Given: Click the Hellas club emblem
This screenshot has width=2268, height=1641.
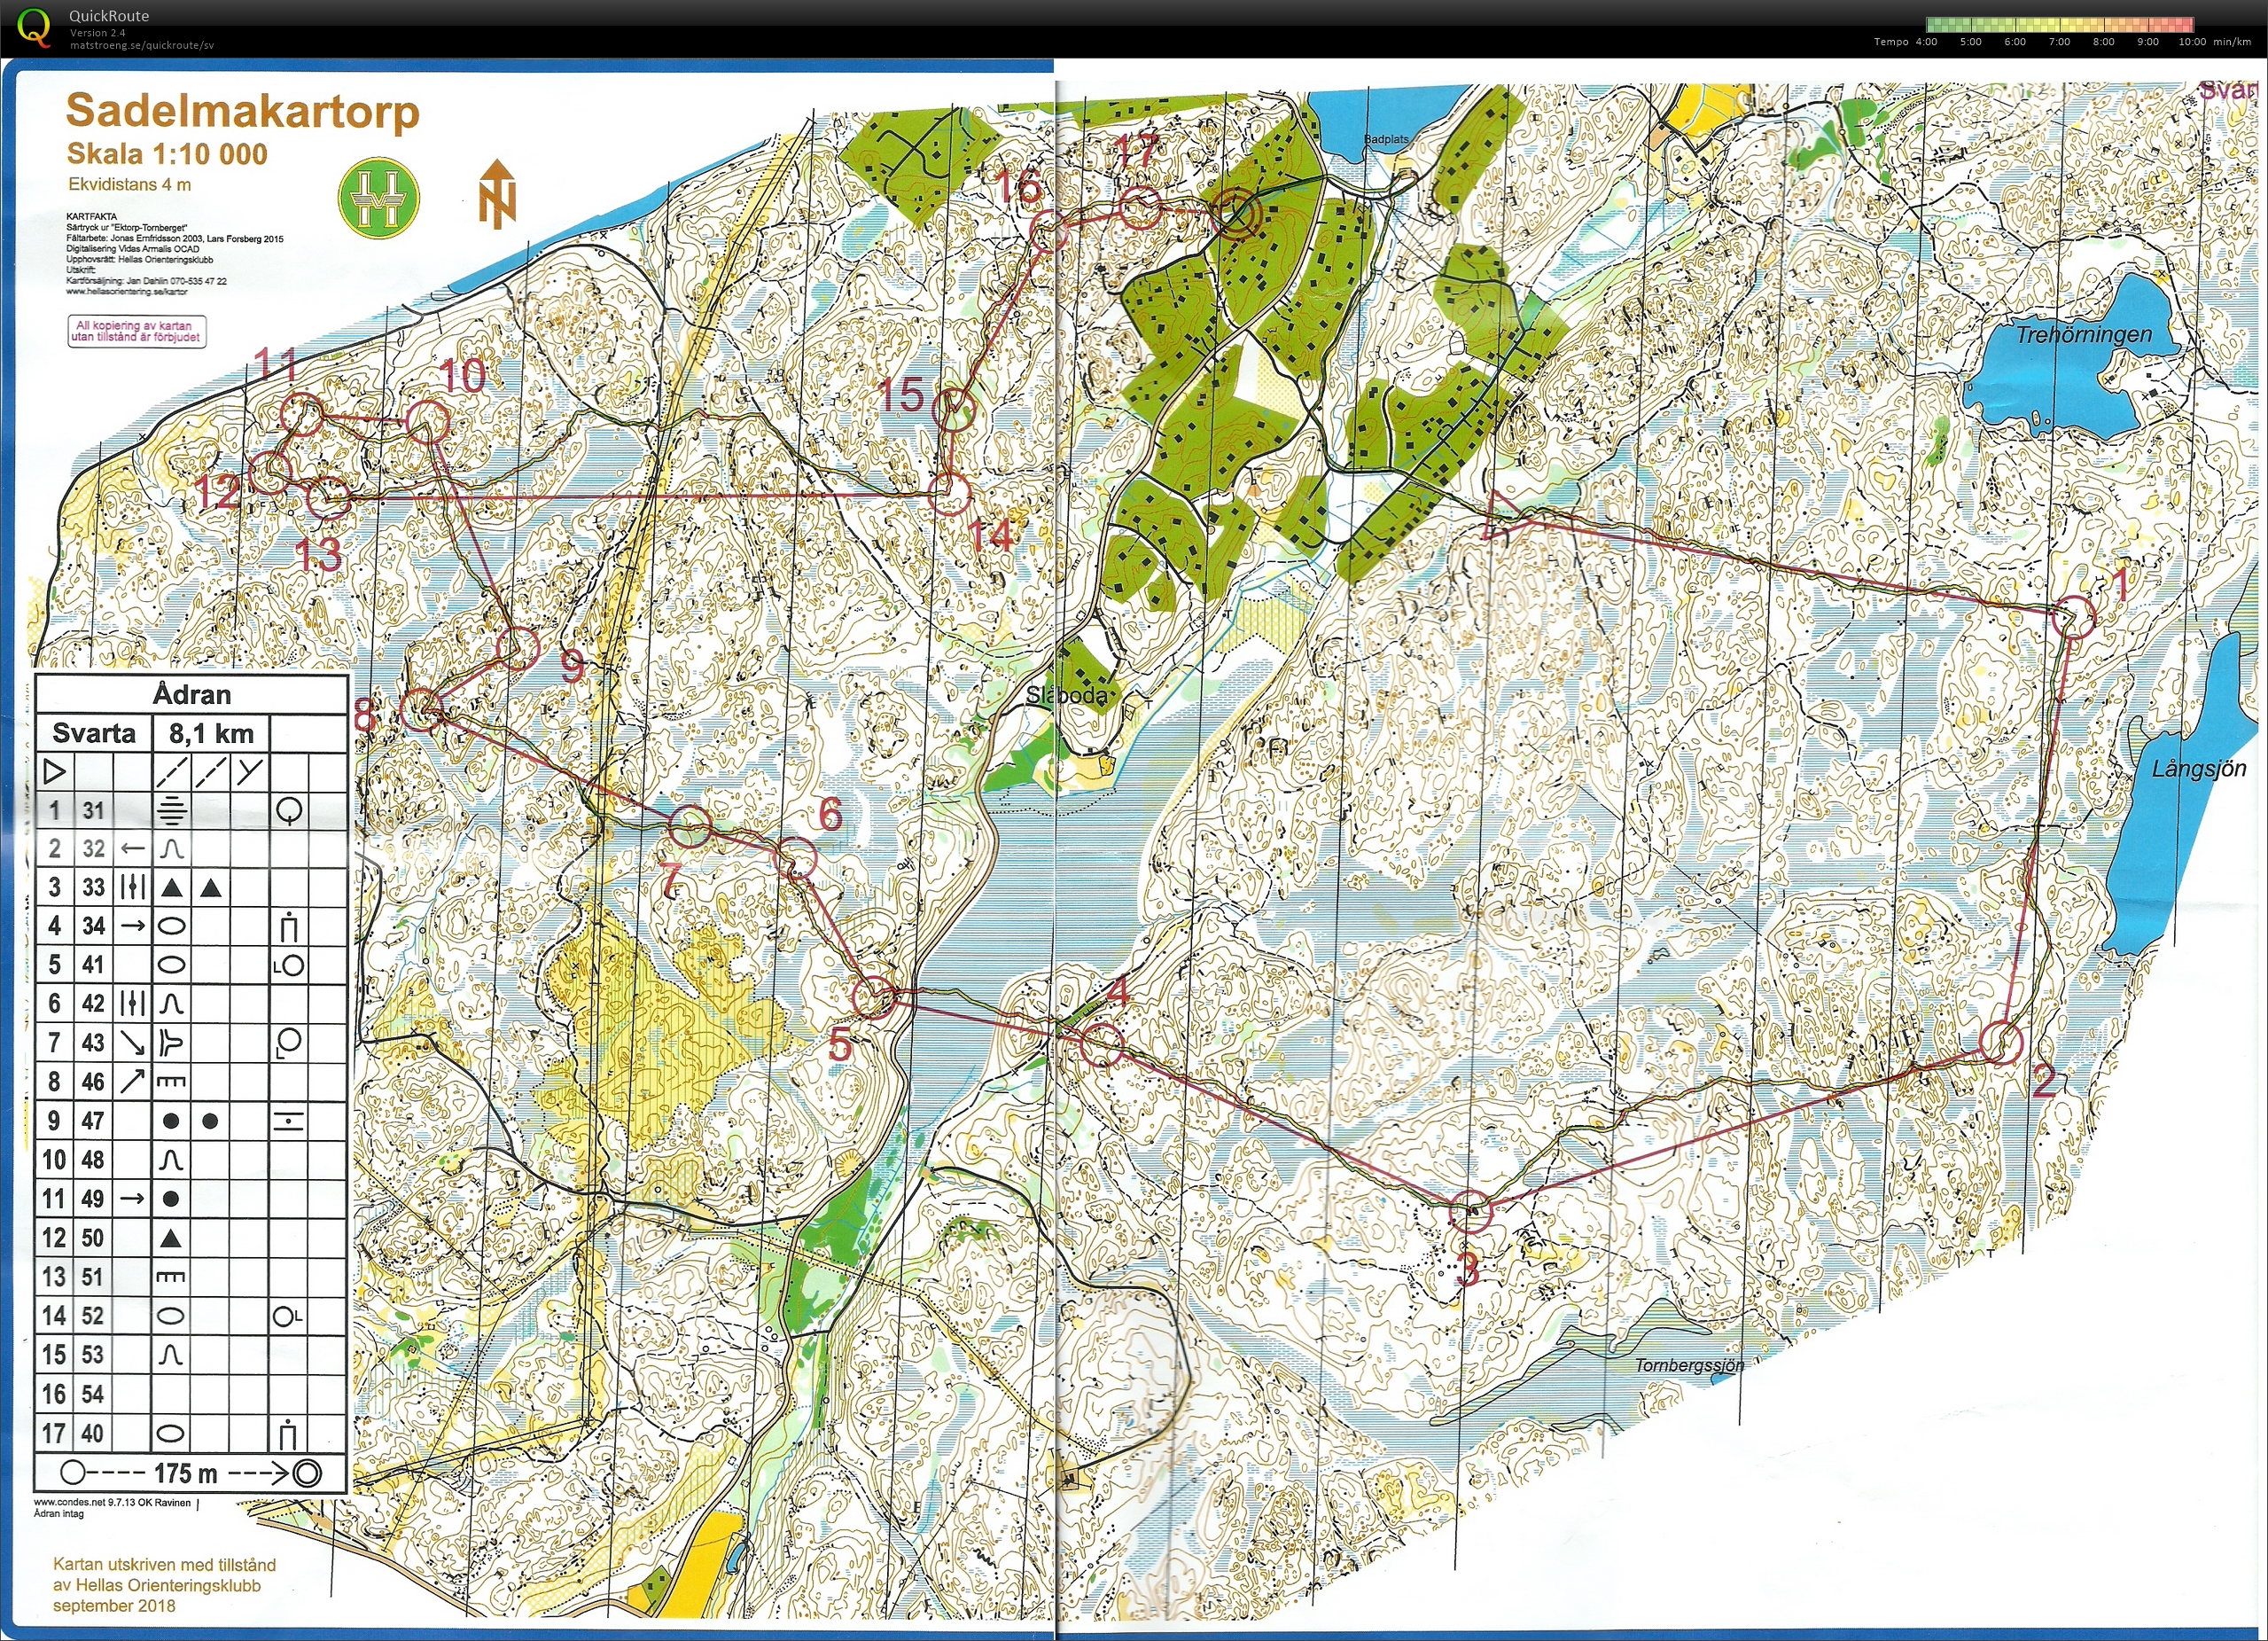Looking at the screenshot, I should (x=378, y=197).
